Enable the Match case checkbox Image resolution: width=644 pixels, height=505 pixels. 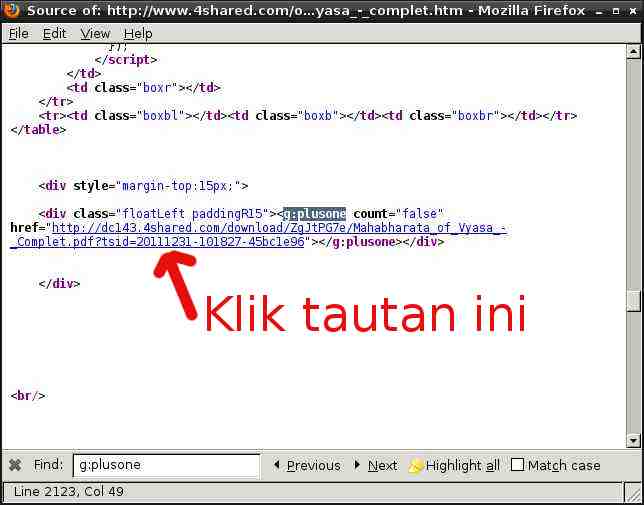[x=517, y=465]
